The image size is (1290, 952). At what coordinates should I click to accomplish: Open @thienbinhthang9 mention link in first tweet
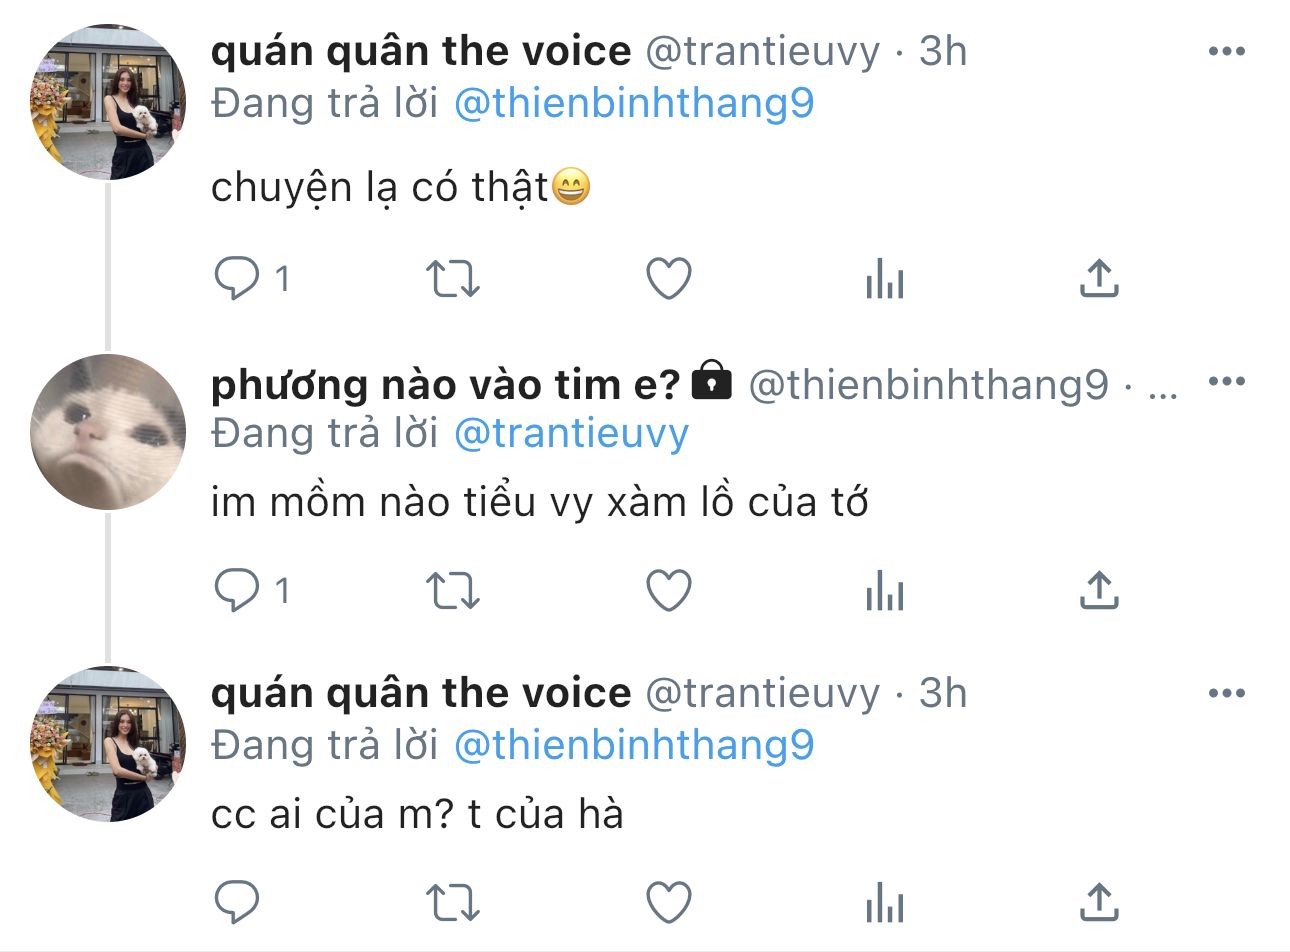pyautogui.click(x=634, y=103)
